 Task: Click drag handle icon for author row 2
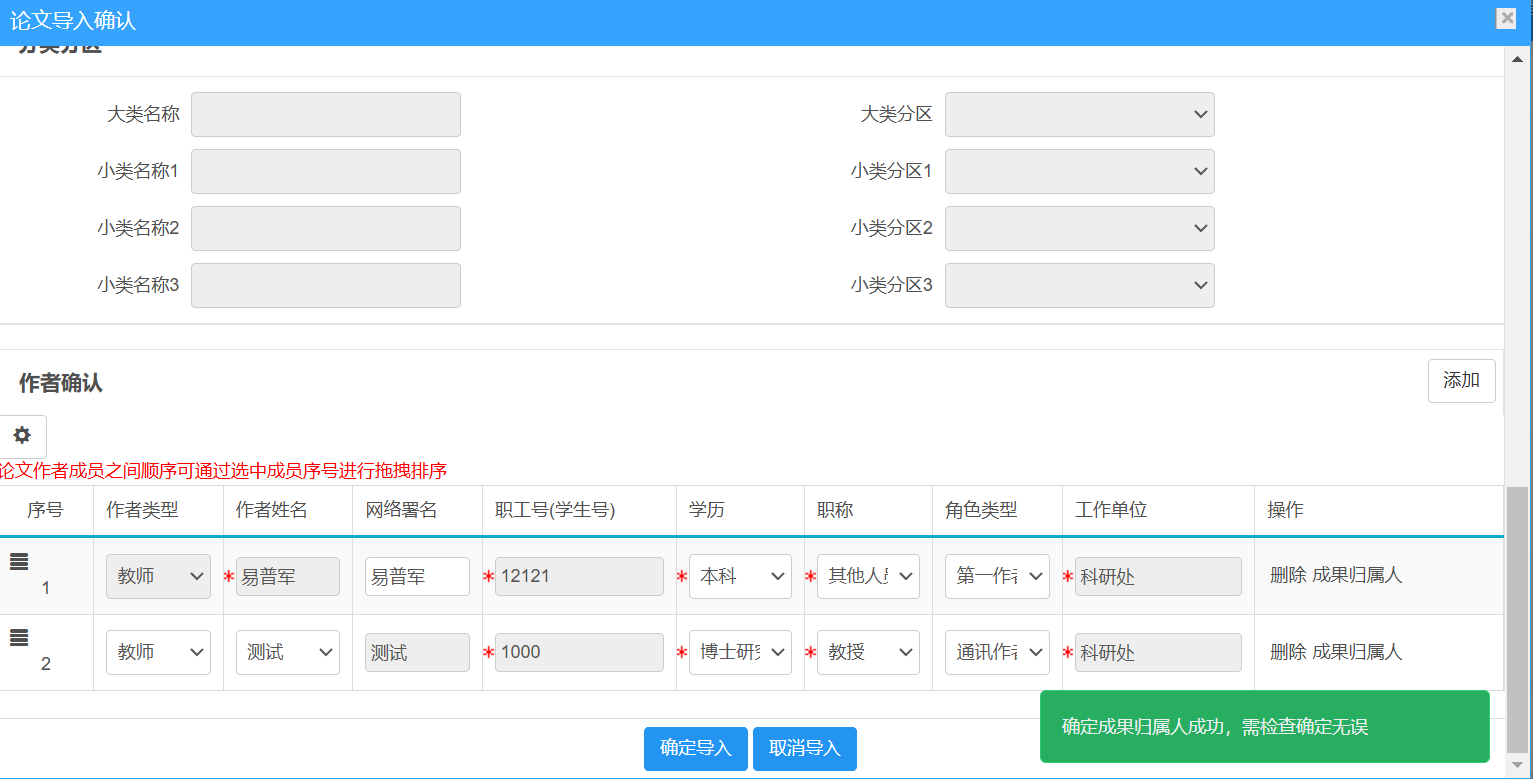(x=19, y=638)
